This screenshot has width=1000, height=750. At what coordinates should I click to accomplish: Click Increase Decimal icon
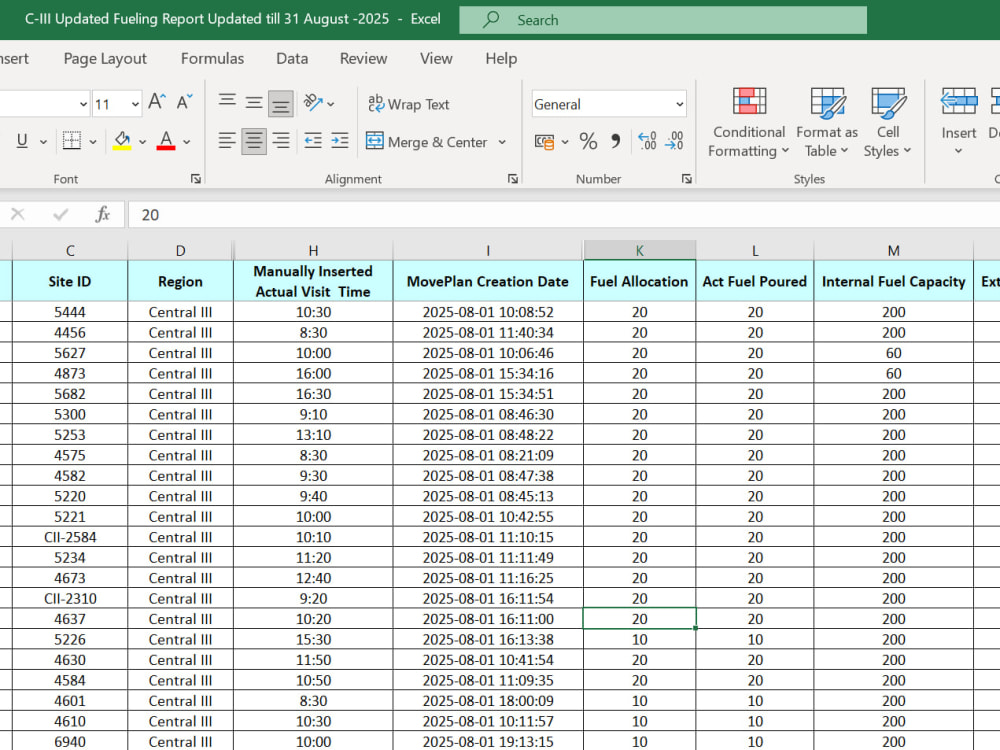[x=647, y=141]
